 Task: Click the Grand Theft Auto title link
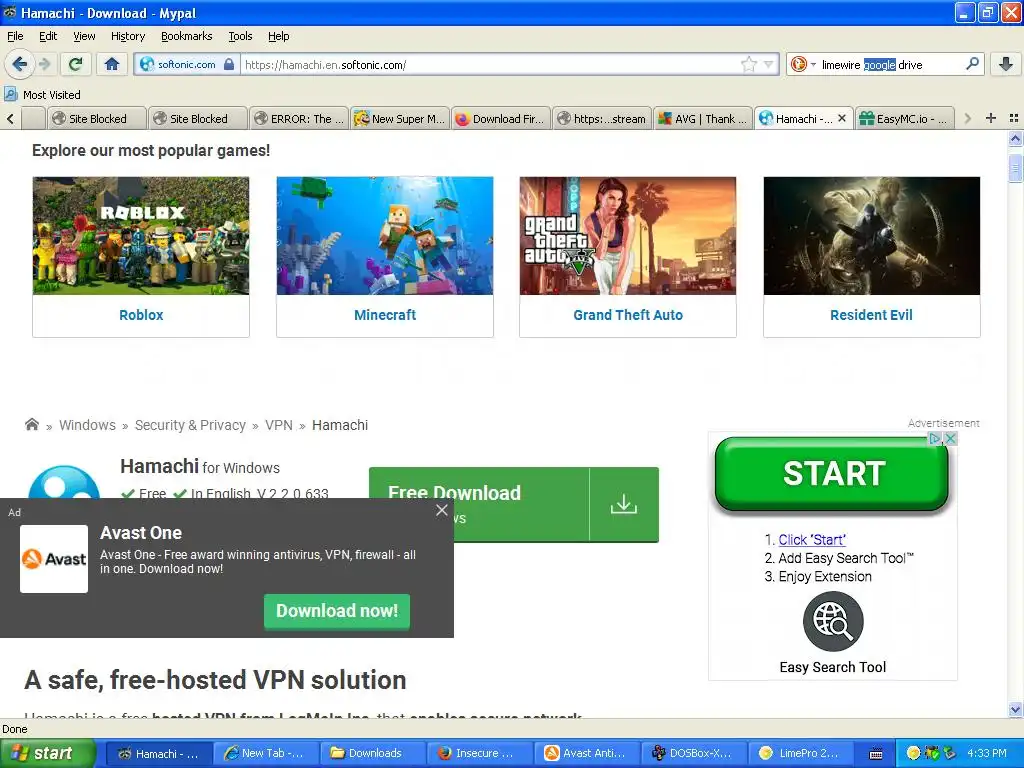click(x=628, y=315)
